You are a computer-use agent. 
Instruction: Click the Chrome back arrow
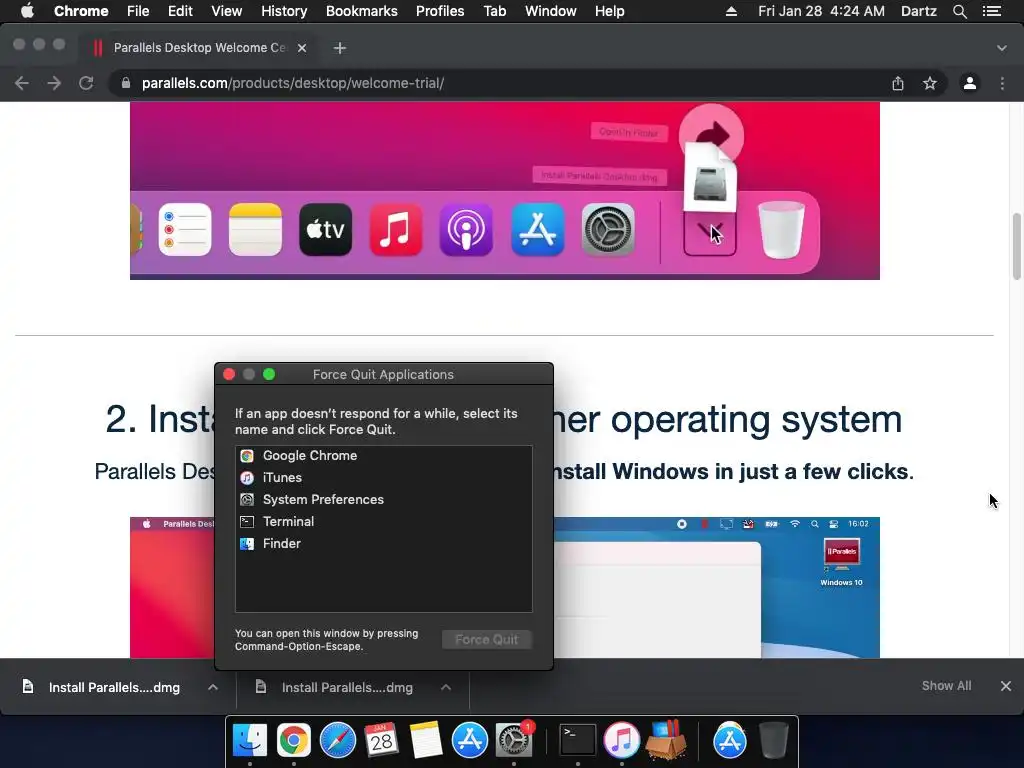pyautogui.click(x=22, y=83)
